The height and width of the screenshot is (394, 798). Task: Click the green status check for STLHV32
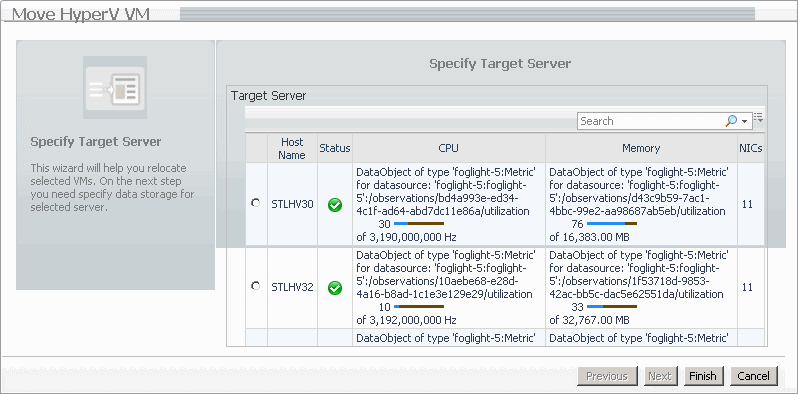[x=335, y=288]
